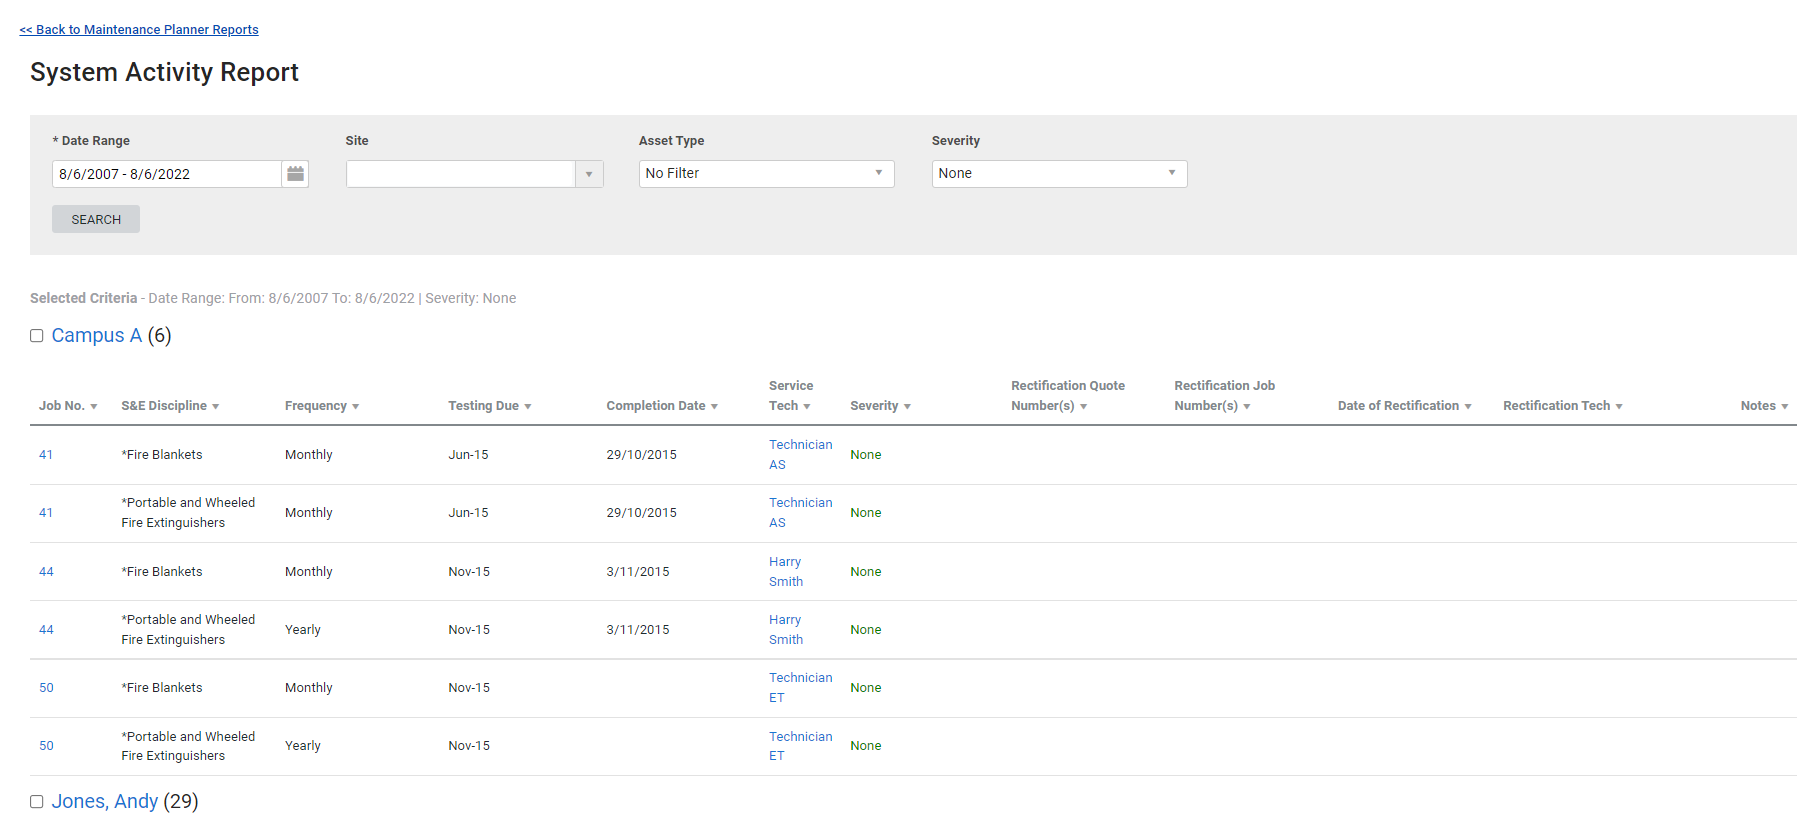Open the Severity column filter arrow

[x=907, y=407]
